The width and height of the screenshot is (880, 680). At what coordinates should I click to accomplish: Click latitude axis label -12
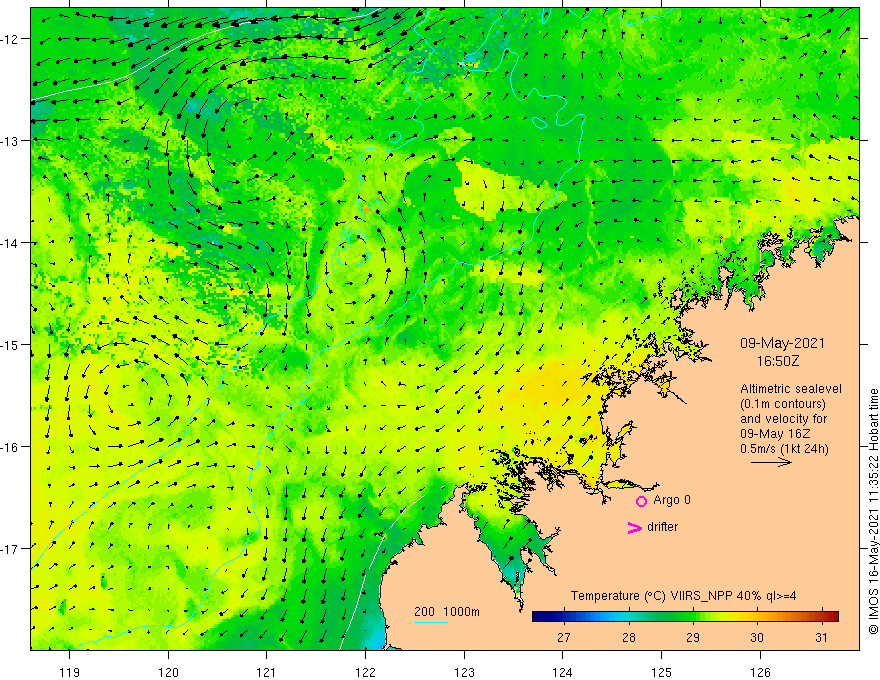10,39
